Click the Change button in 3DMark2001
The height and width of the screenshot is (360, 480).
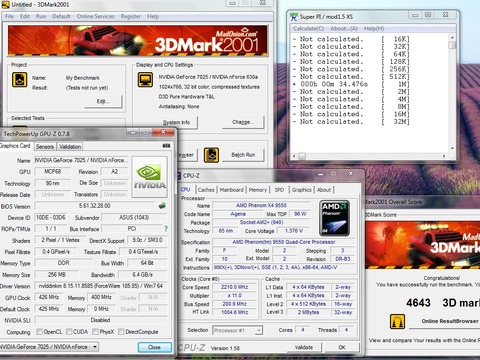pyautogui.click(x=243, y=122)
